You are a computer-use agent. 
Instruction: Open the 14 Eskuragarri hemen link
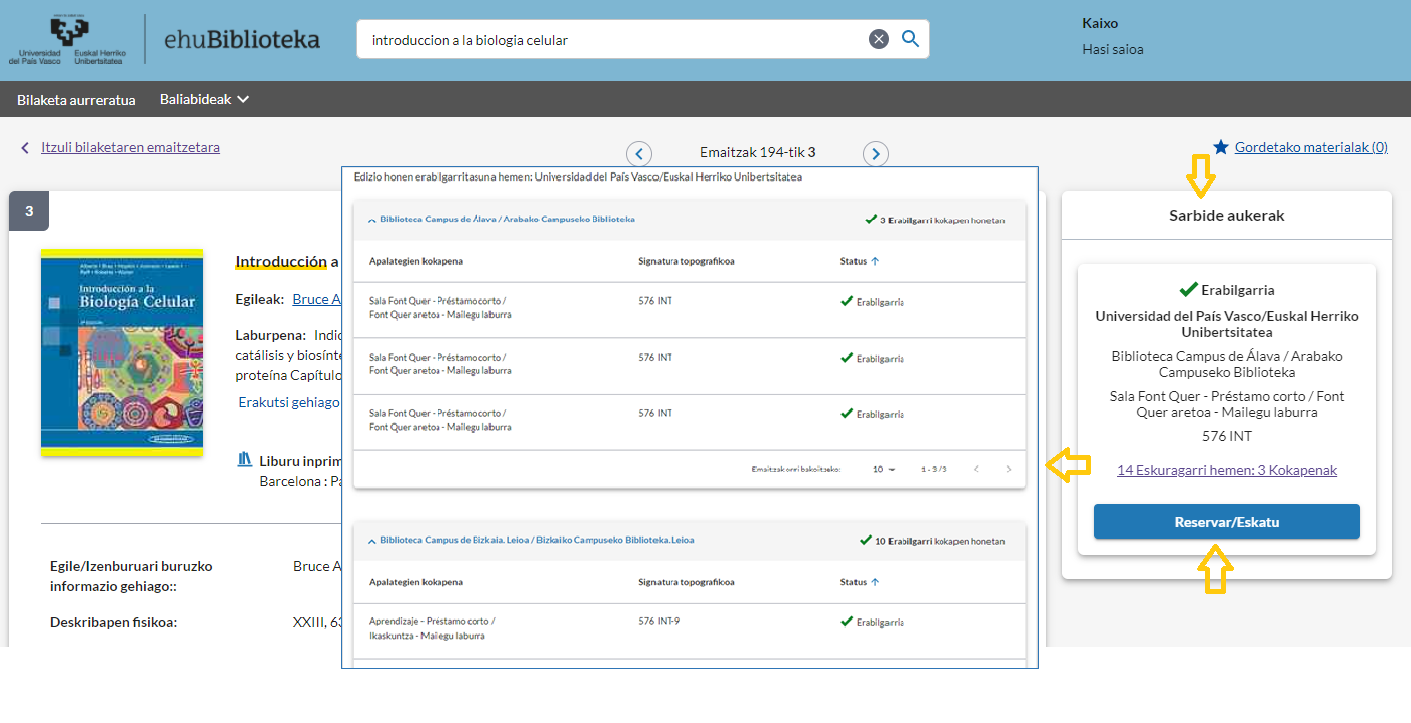coord(1226,470)
